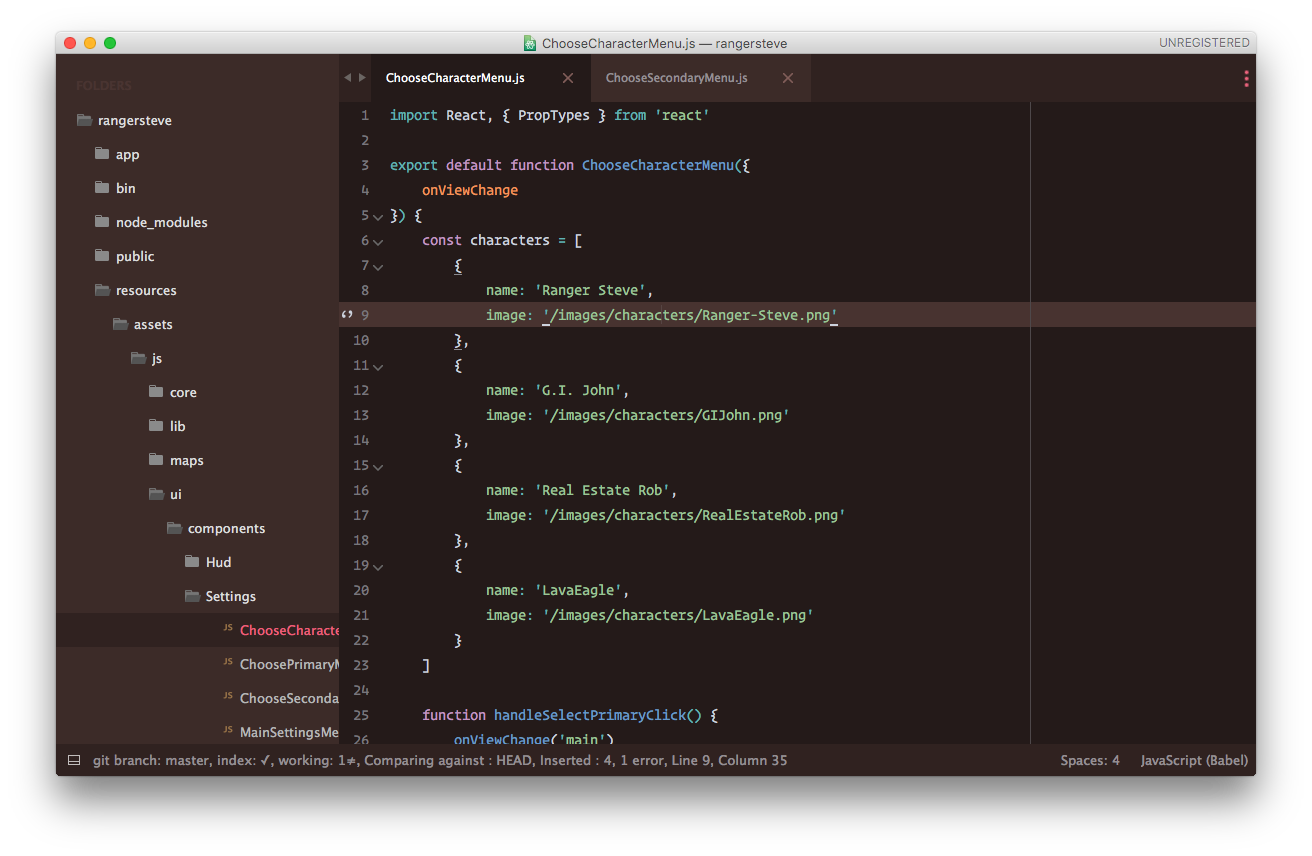1312x856 pixels.
Task: Open ChoosePrimaryMenu file in sidebar
Action: [x=289, y=664]
